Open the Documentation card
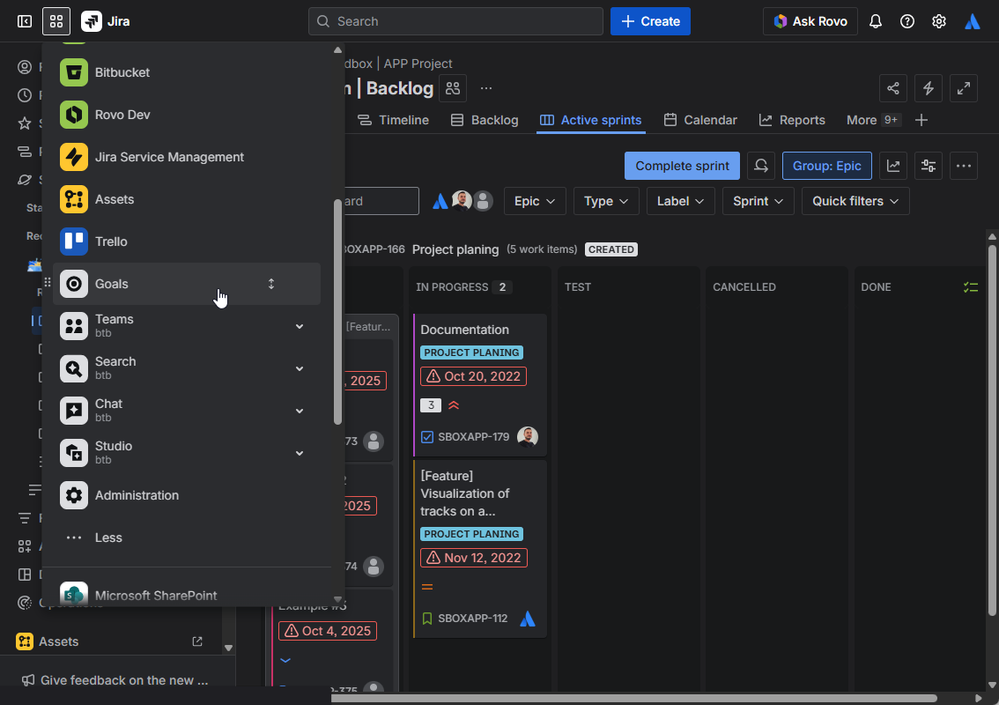 (x=480, y=385)
